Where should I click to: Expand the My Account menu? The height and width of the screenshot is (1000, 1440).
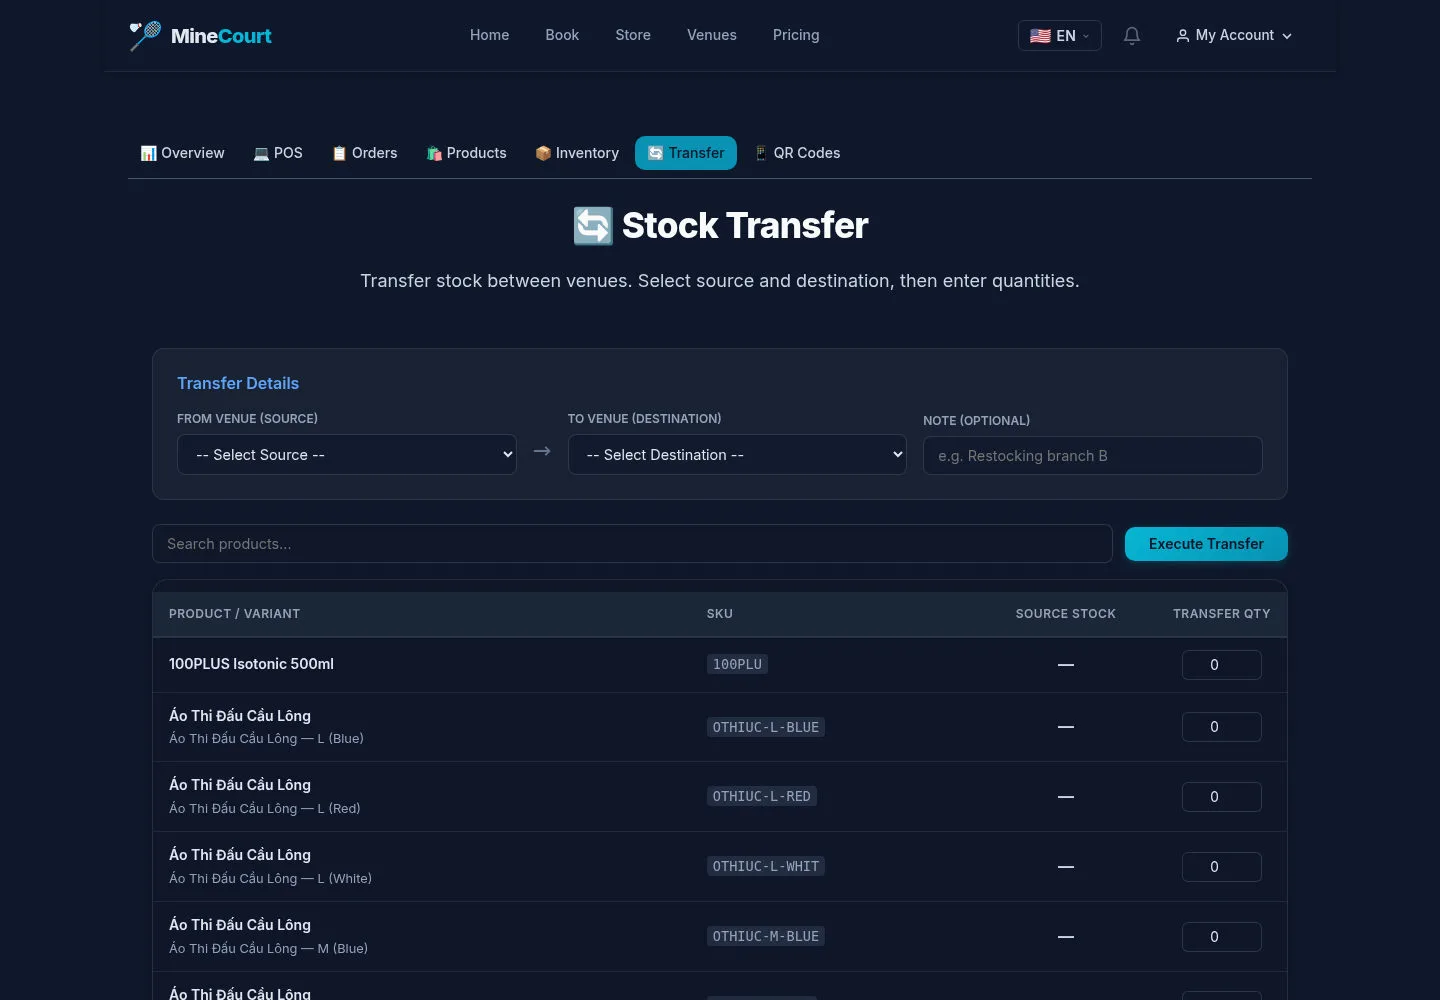pos(1234,36)
